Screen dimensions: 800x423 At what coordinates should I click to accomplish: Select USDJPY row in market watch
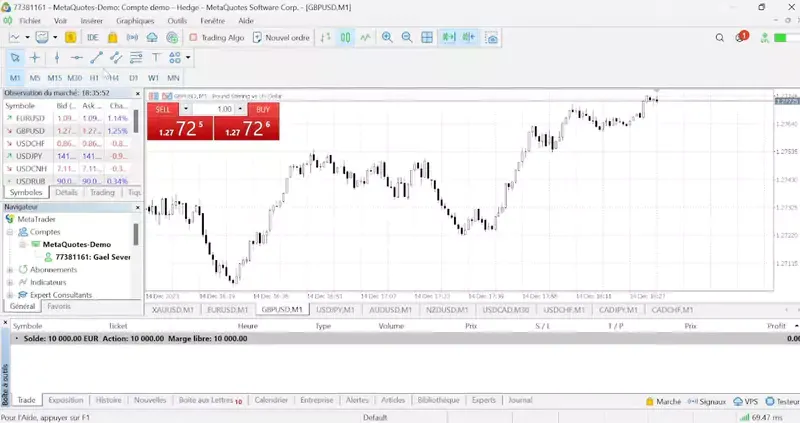tap(67, 156)
